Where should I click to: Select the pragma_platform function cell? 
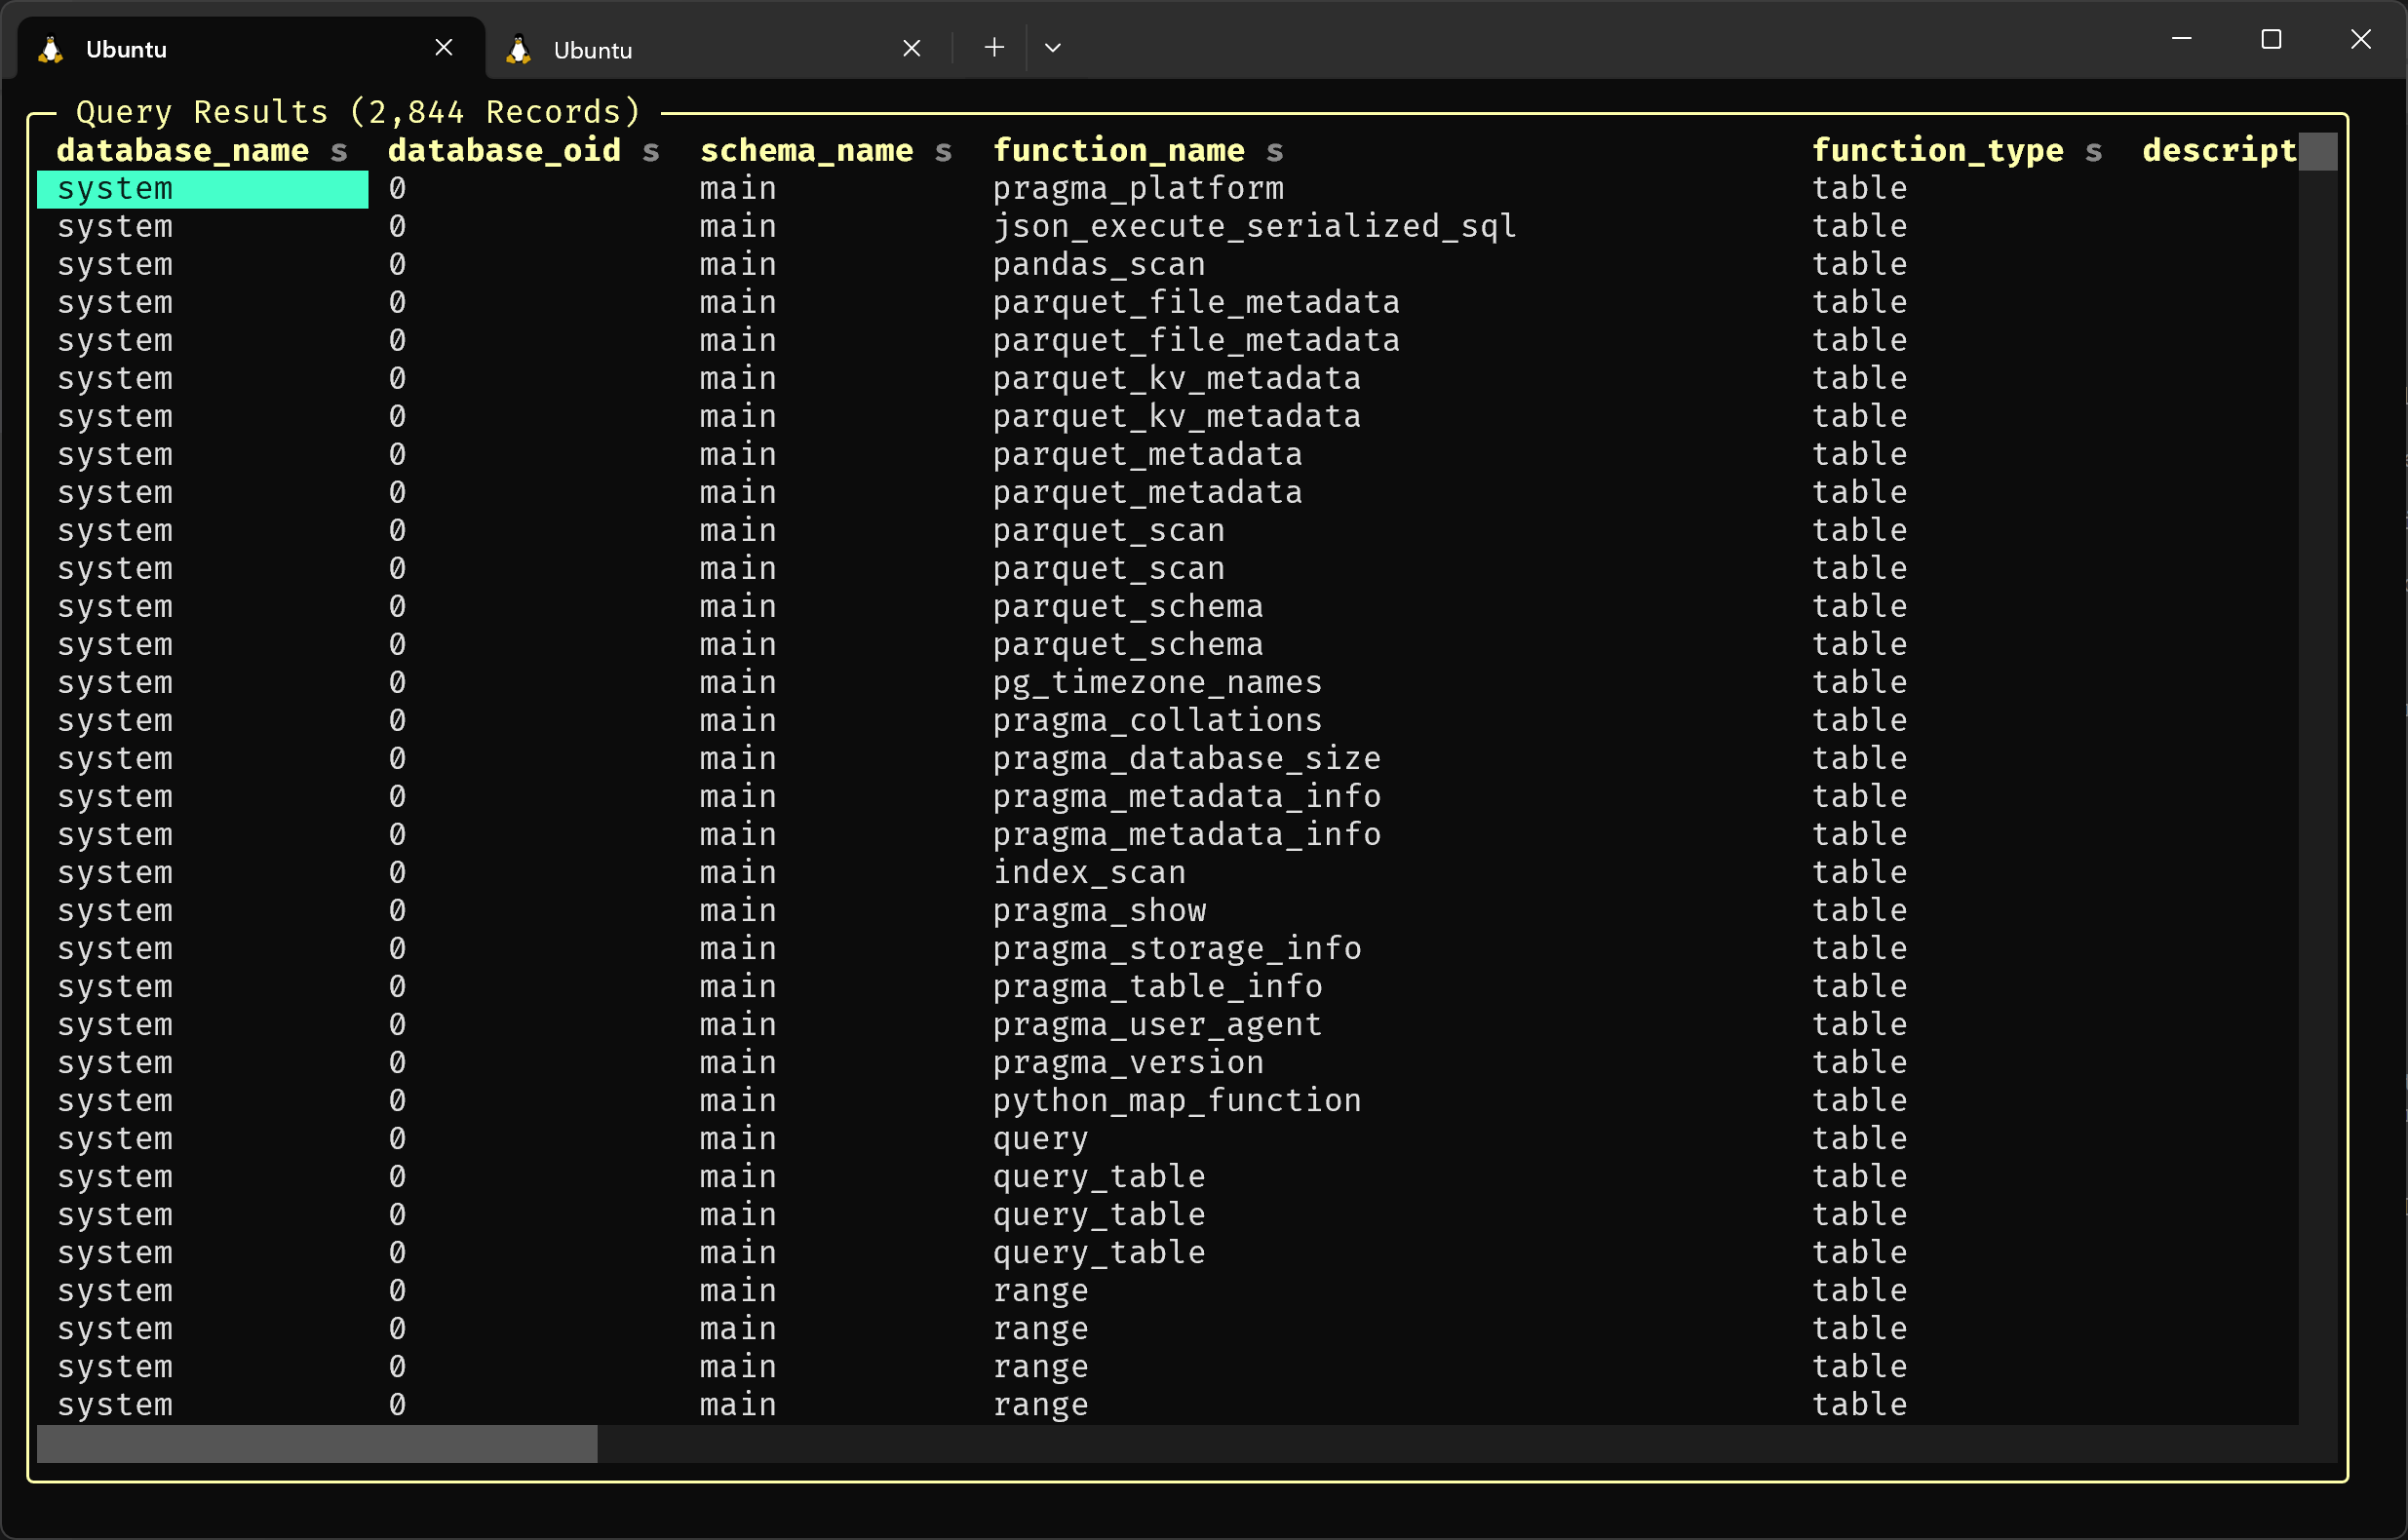(x=1138, y=189)
